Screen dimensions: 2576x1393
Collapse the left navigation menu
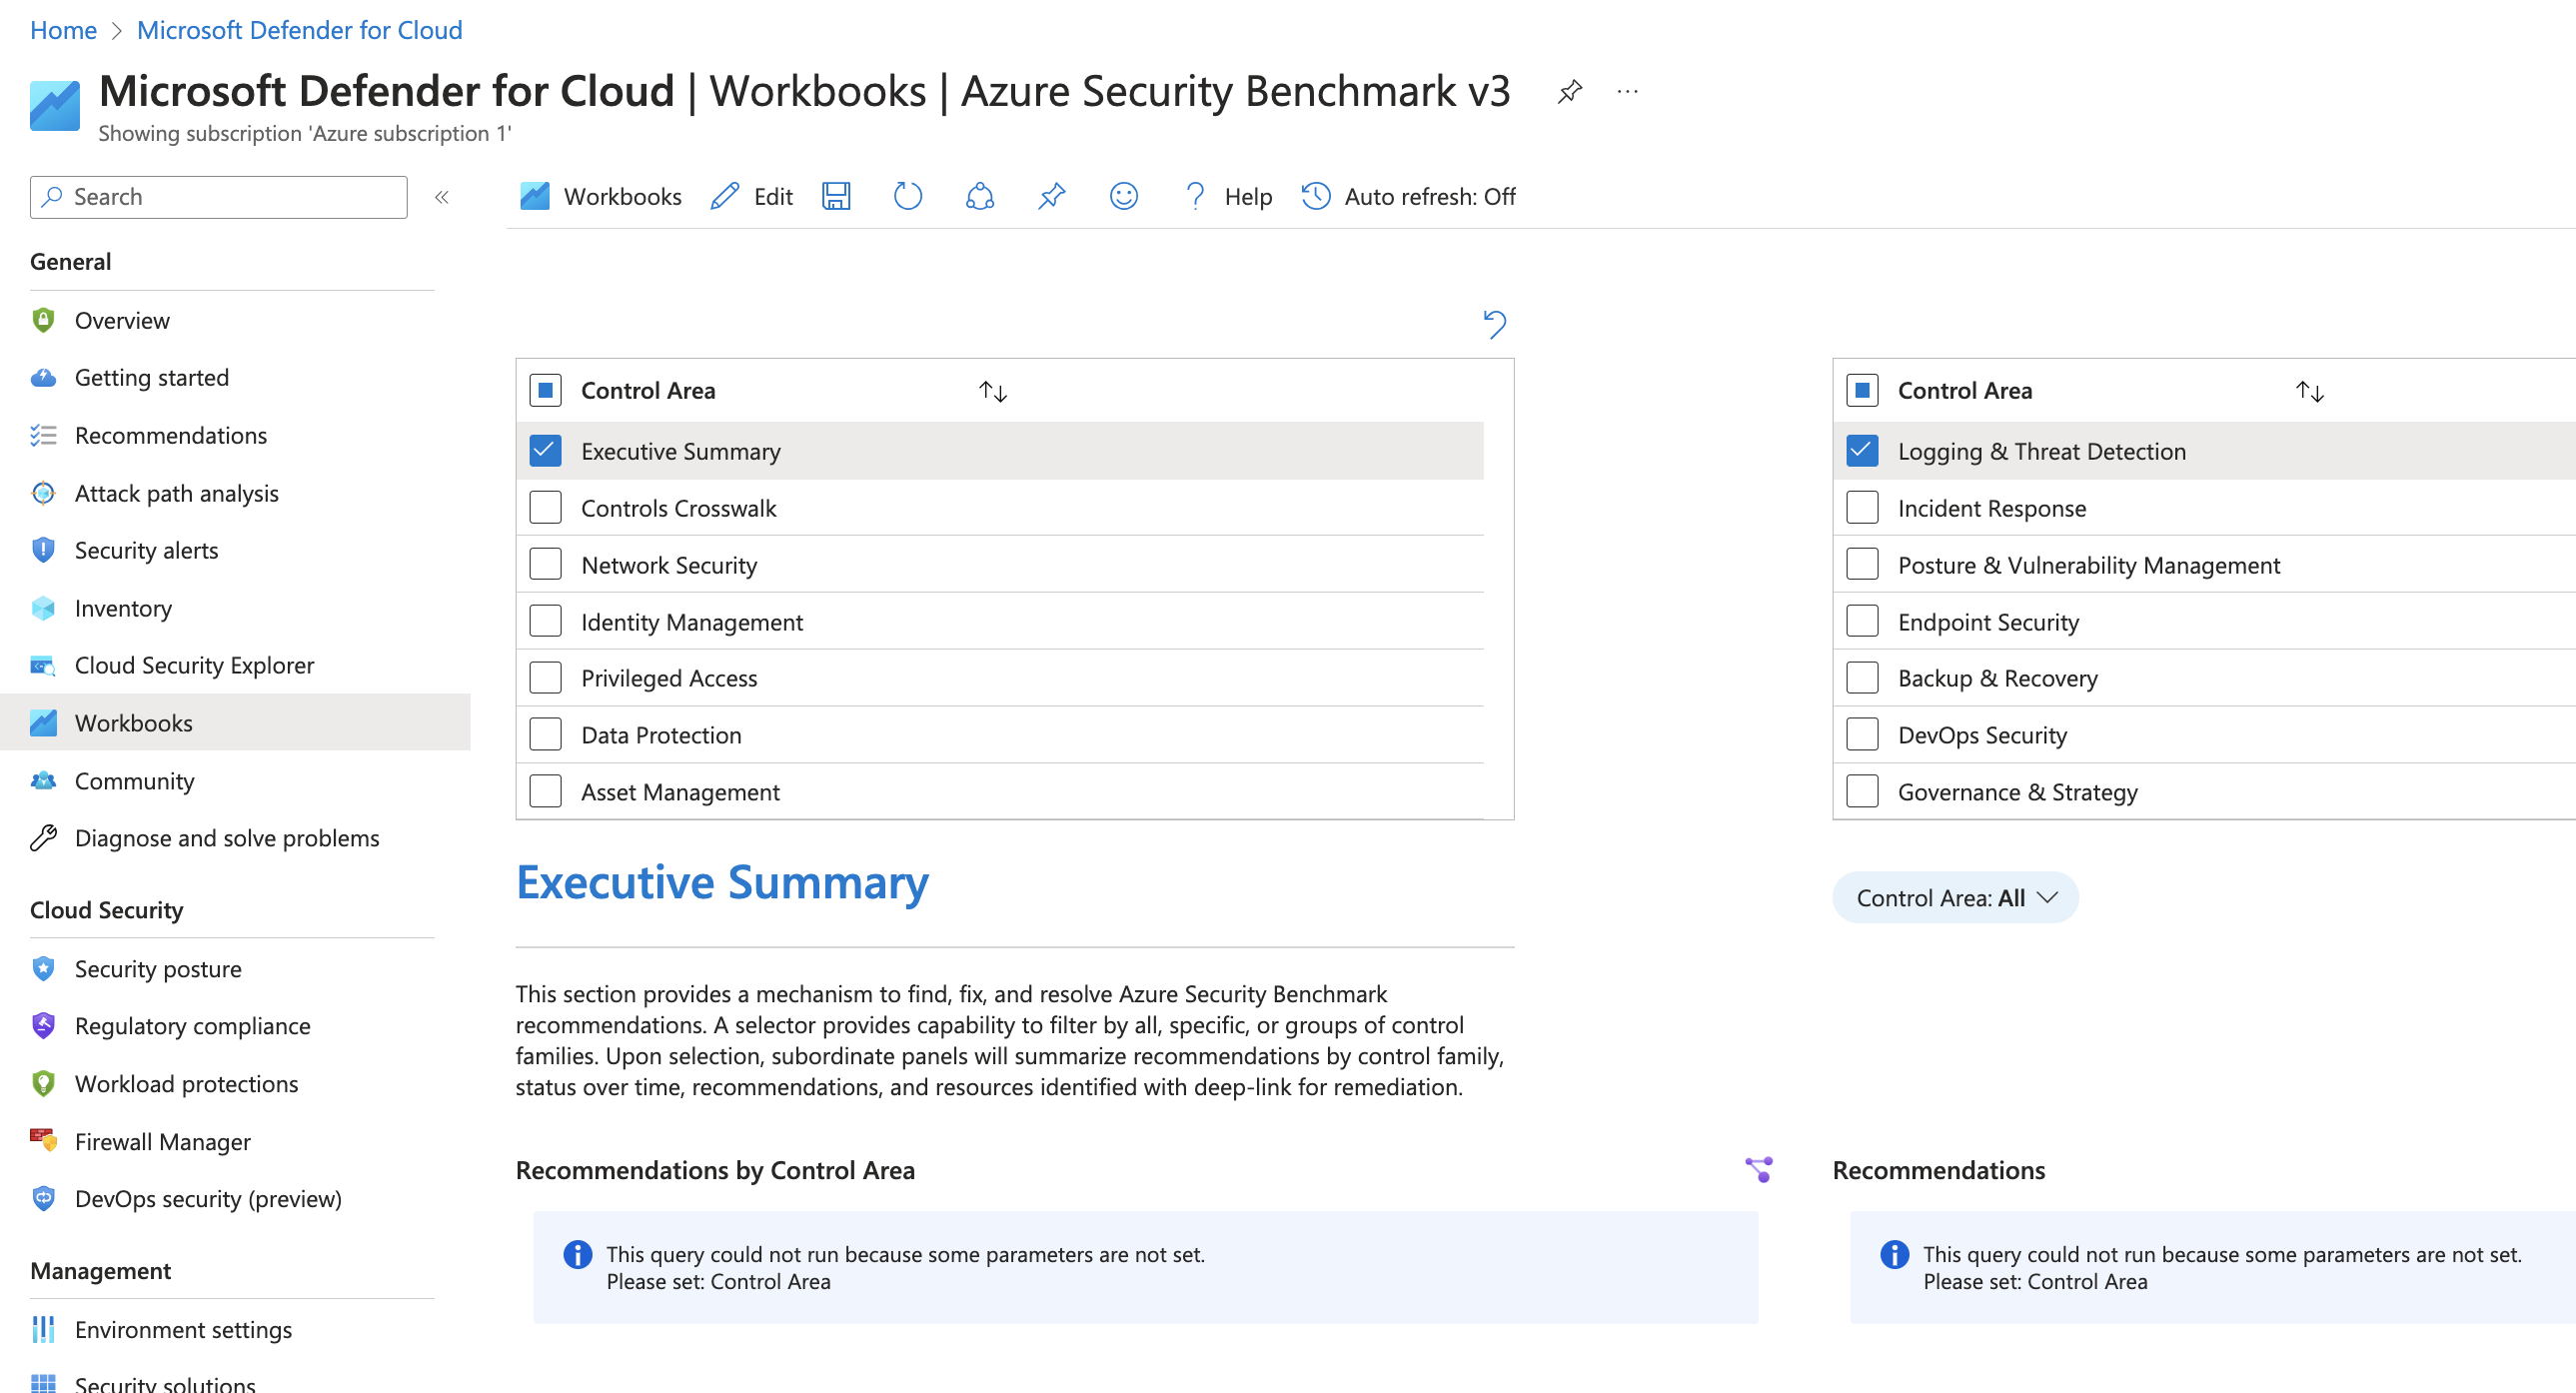(442, 197)
